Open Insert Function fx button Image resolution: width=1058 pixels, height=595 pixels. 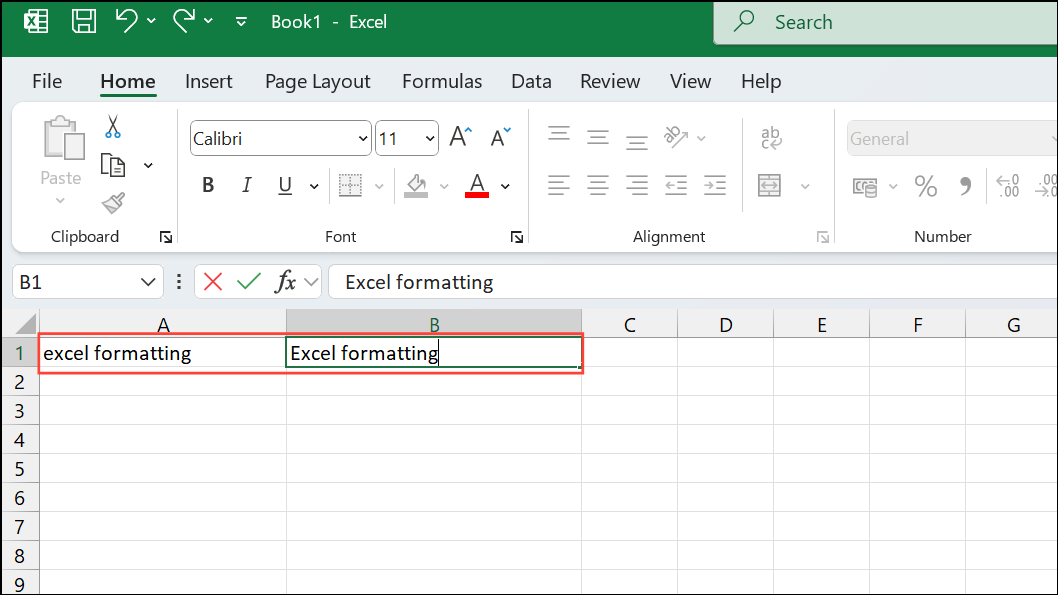[286, 282]
